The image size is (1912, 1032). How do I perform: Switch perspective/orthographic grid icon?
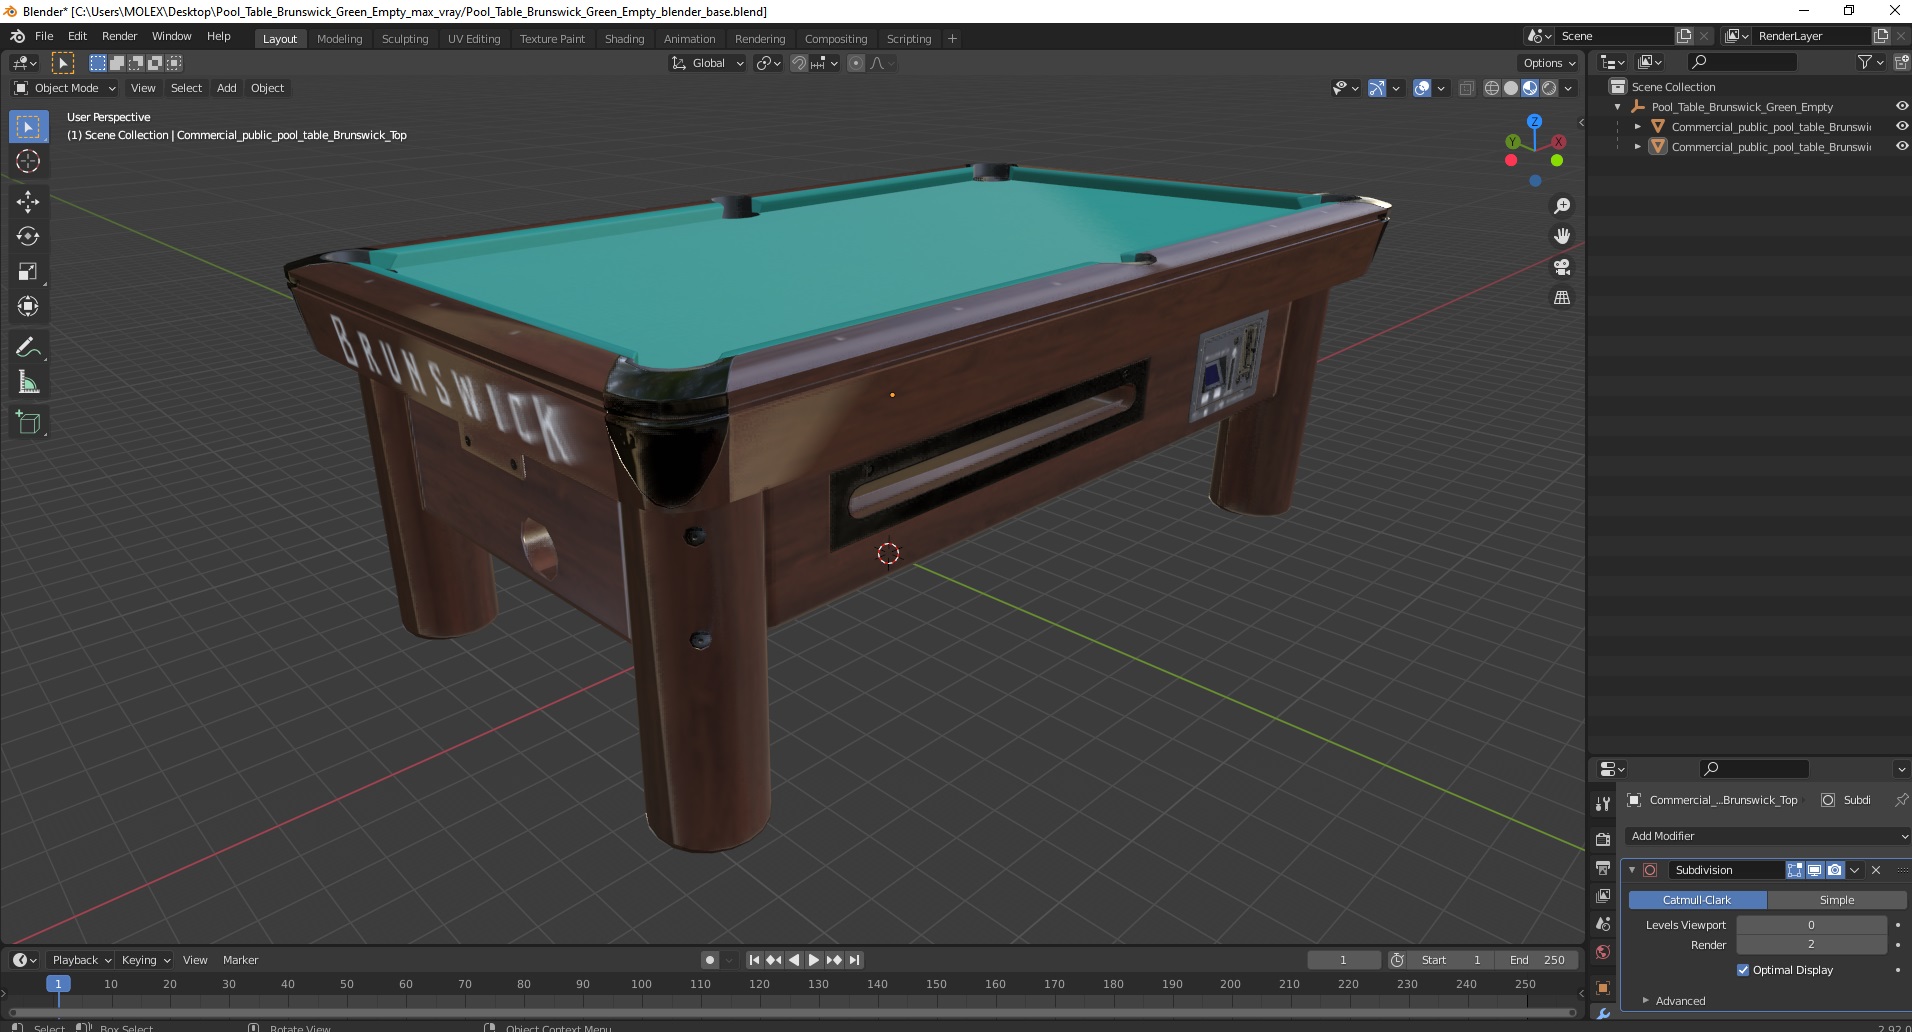[1561, 297]
